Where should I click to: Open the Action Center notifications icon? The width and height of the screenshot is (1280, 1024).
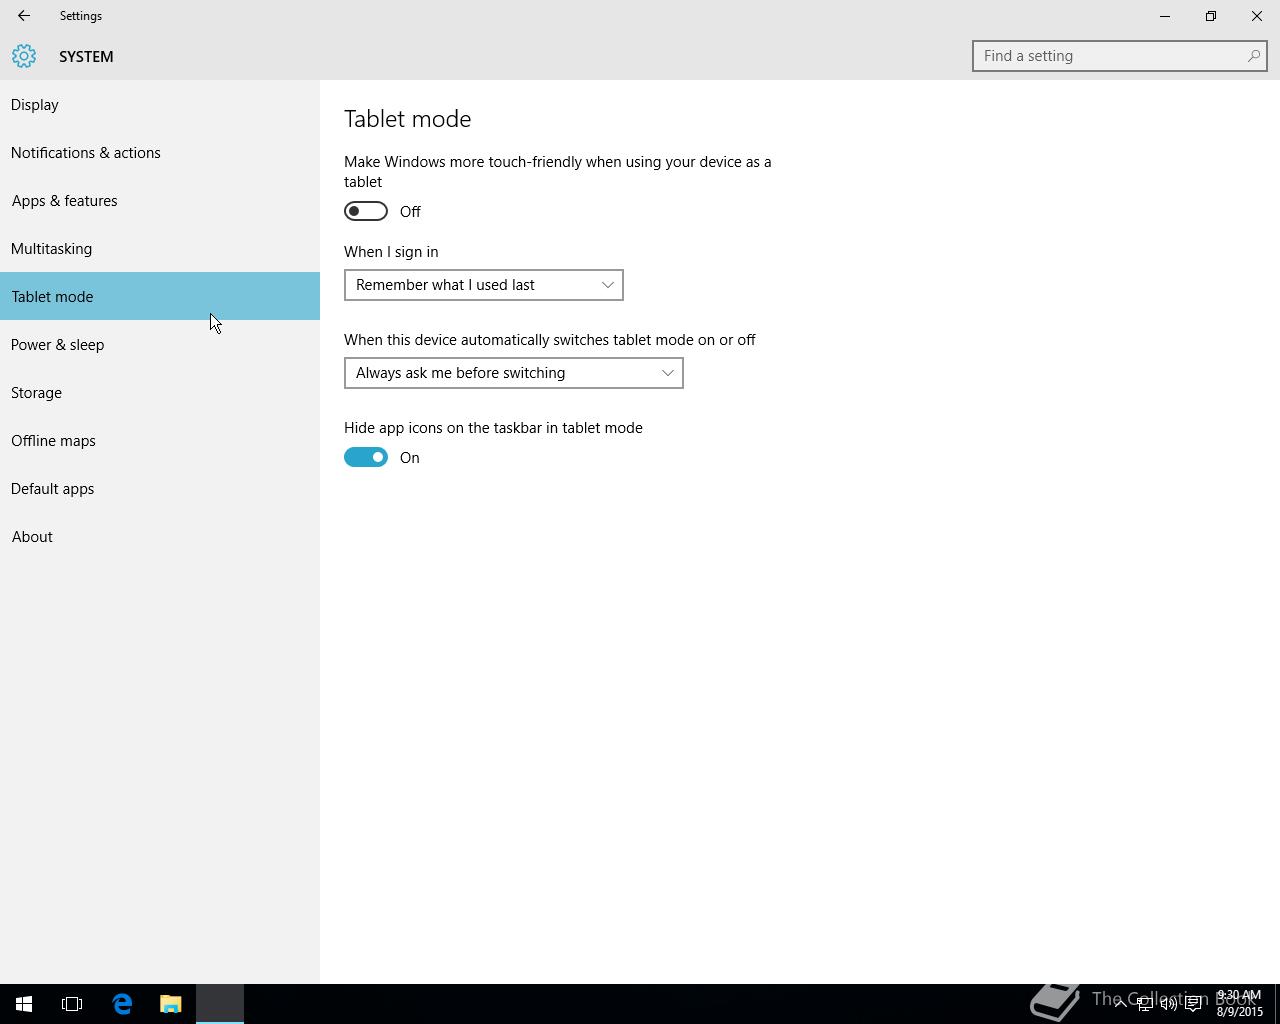[1193, 1004]
